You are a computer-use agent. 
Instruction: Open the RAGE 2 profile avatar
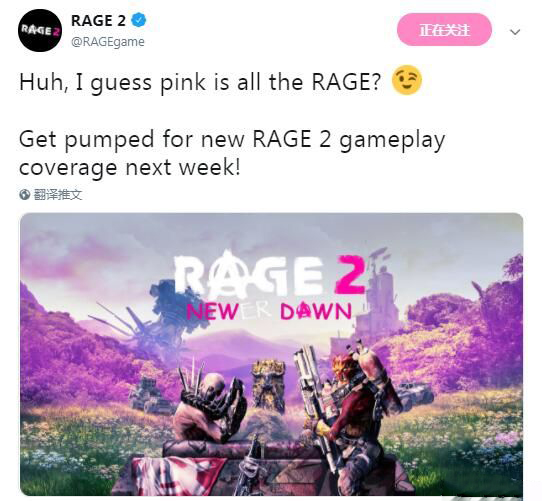coord(40,30)
